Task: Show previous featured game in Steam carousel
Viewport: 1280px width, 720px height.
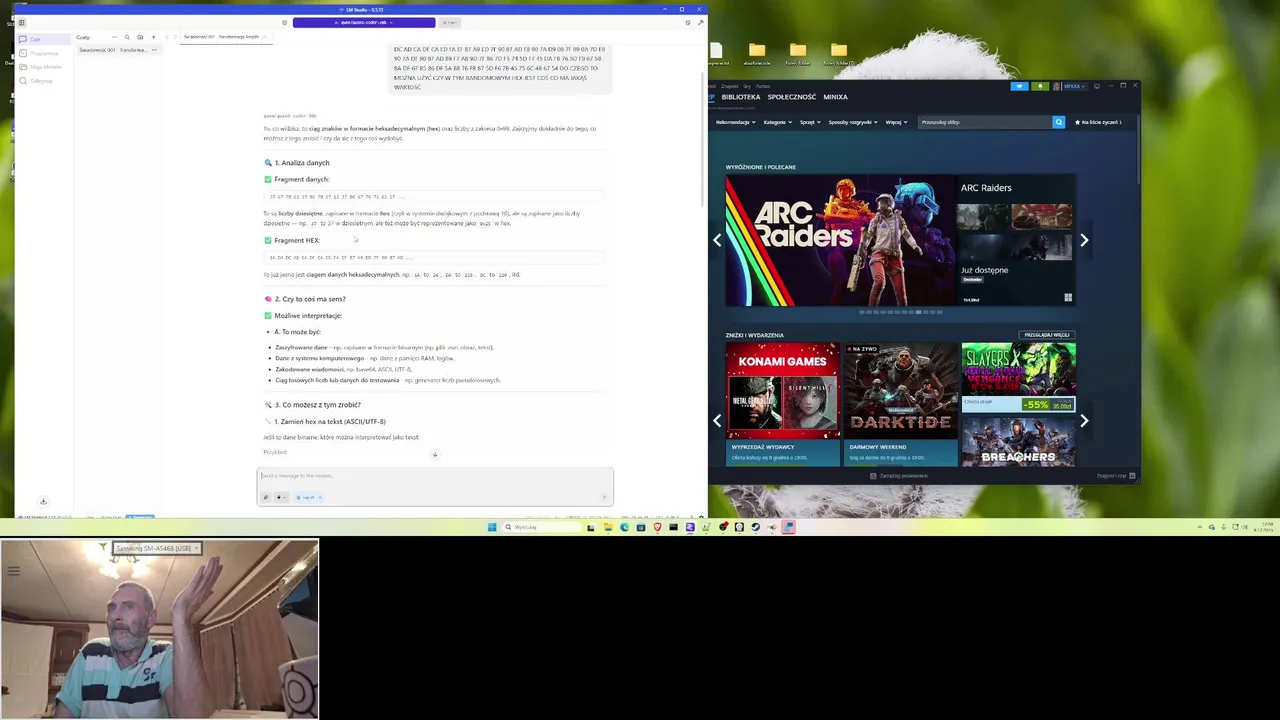Action: 717,240
